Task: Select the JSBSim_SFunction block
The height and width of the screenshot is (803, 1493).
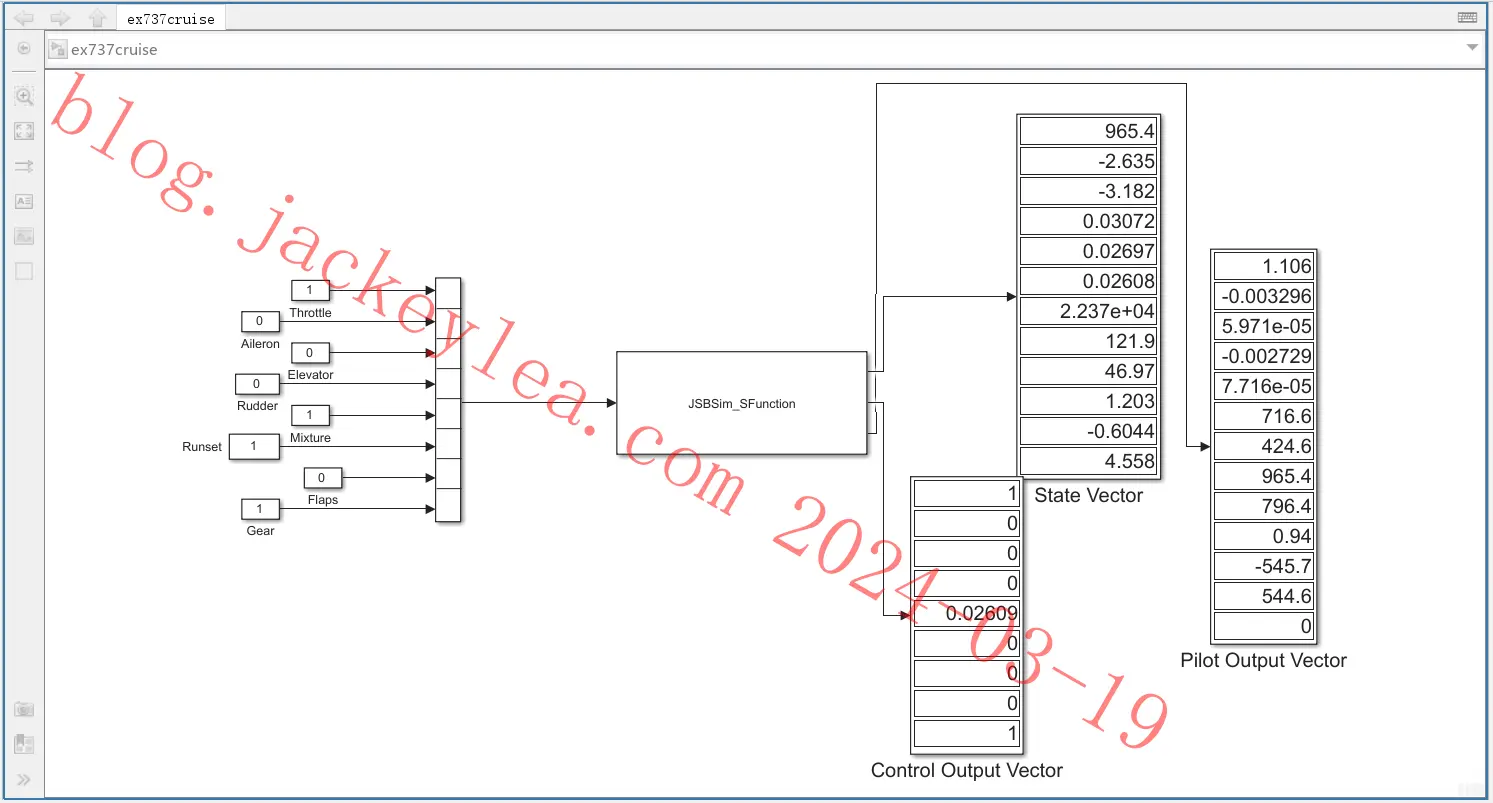Action: pyautogui.click(x=742, y=404)
